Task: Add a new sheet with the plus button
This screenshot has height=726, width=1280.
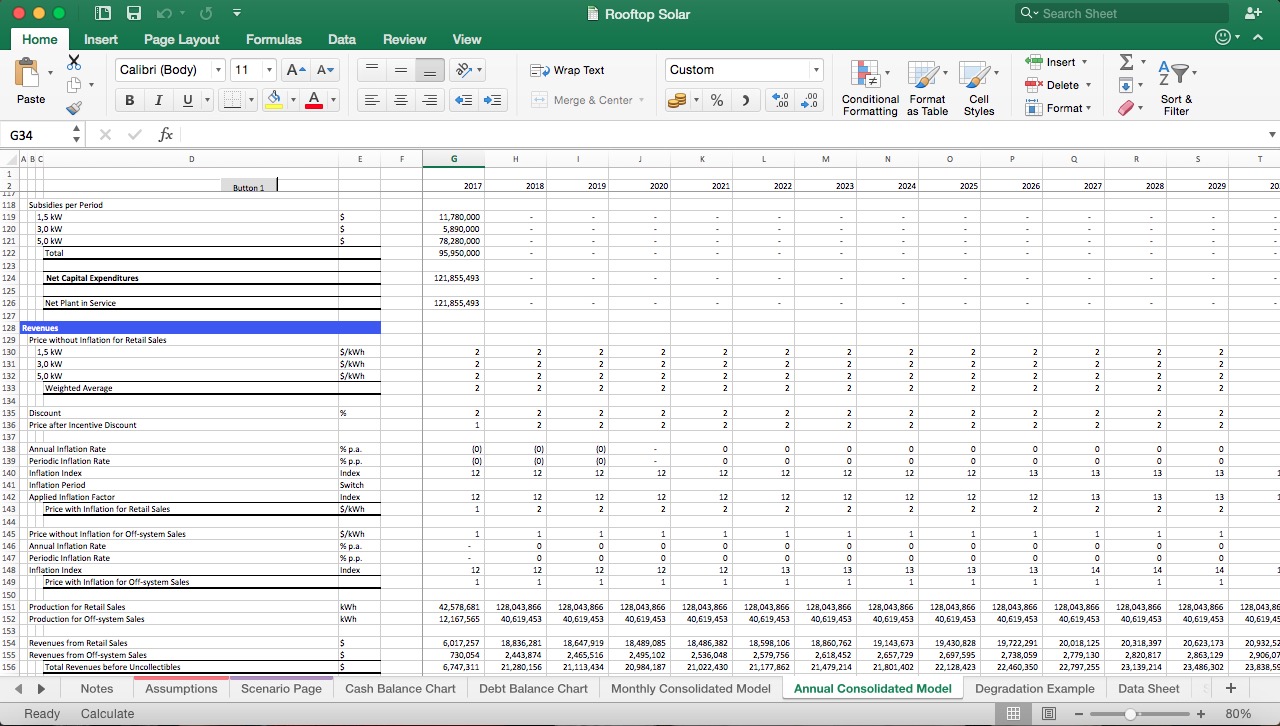Action: coord(1231,688)
